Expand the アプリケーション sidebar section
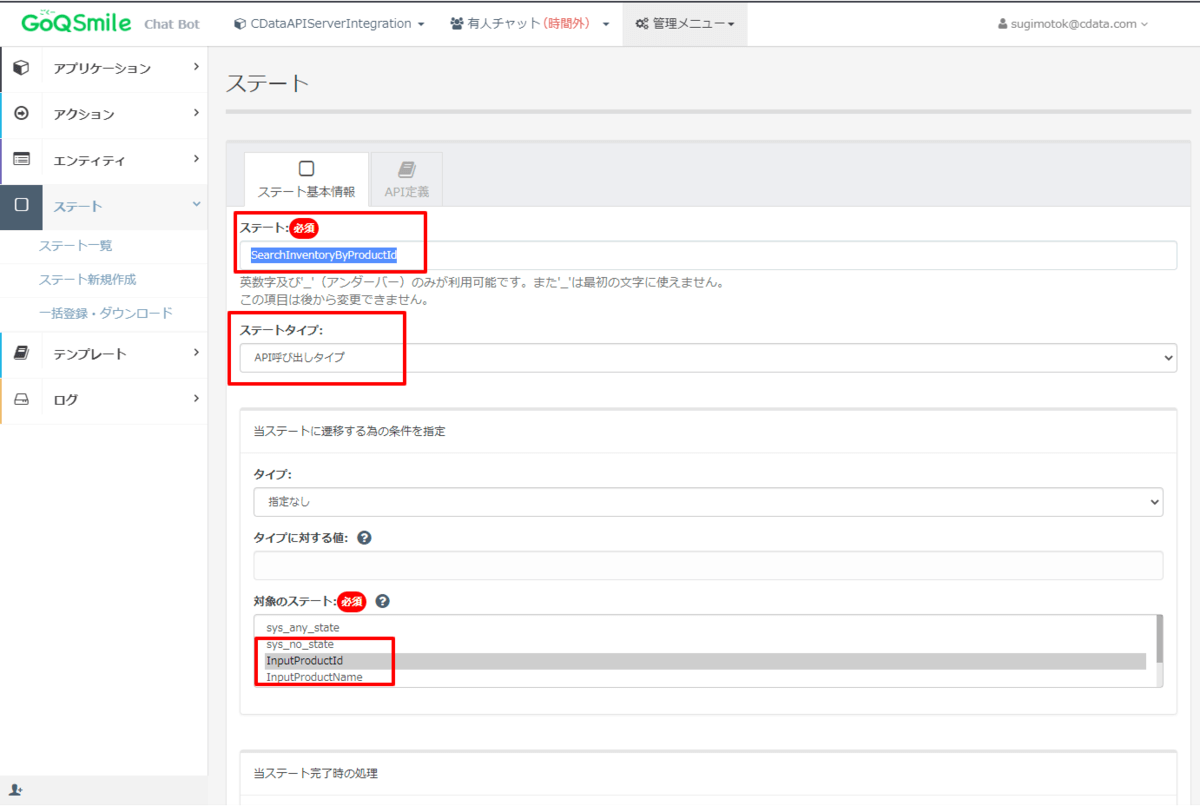The height and width of the screenshot is (806, 1200). click(x=104, y=68)
